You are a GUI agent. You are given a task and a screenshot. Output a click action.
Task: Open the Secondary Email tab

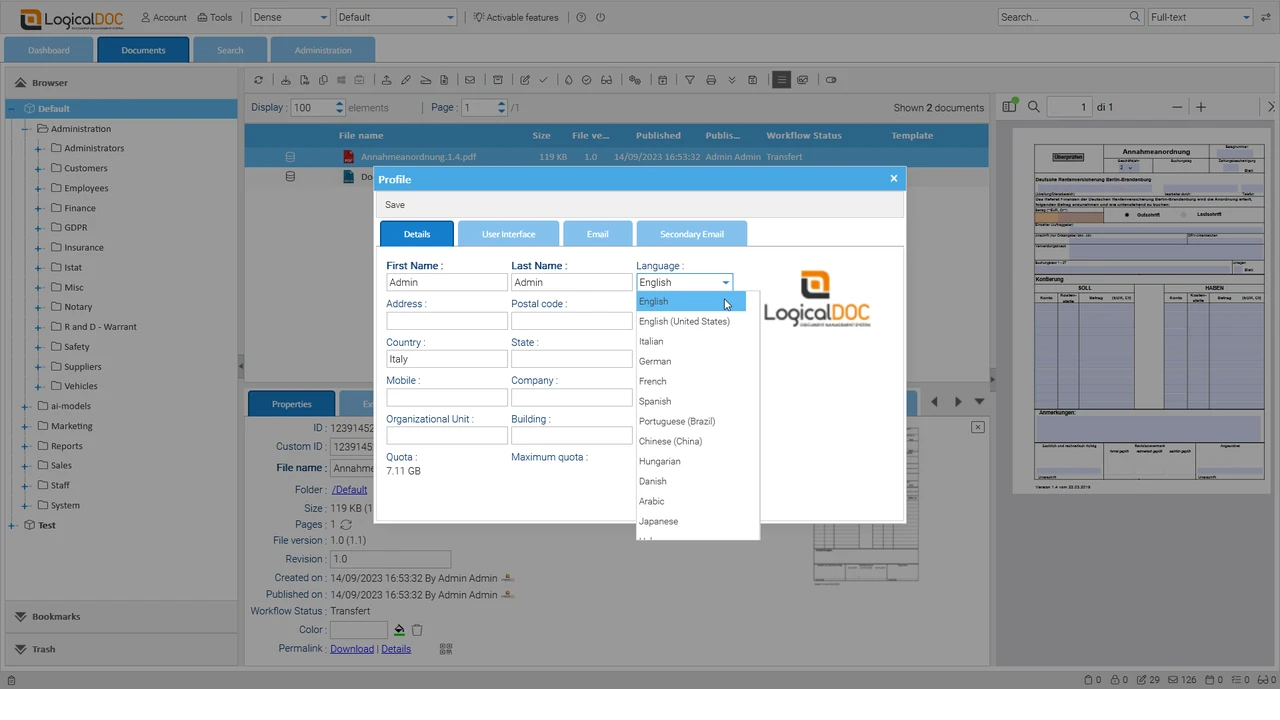coord(691,233)
